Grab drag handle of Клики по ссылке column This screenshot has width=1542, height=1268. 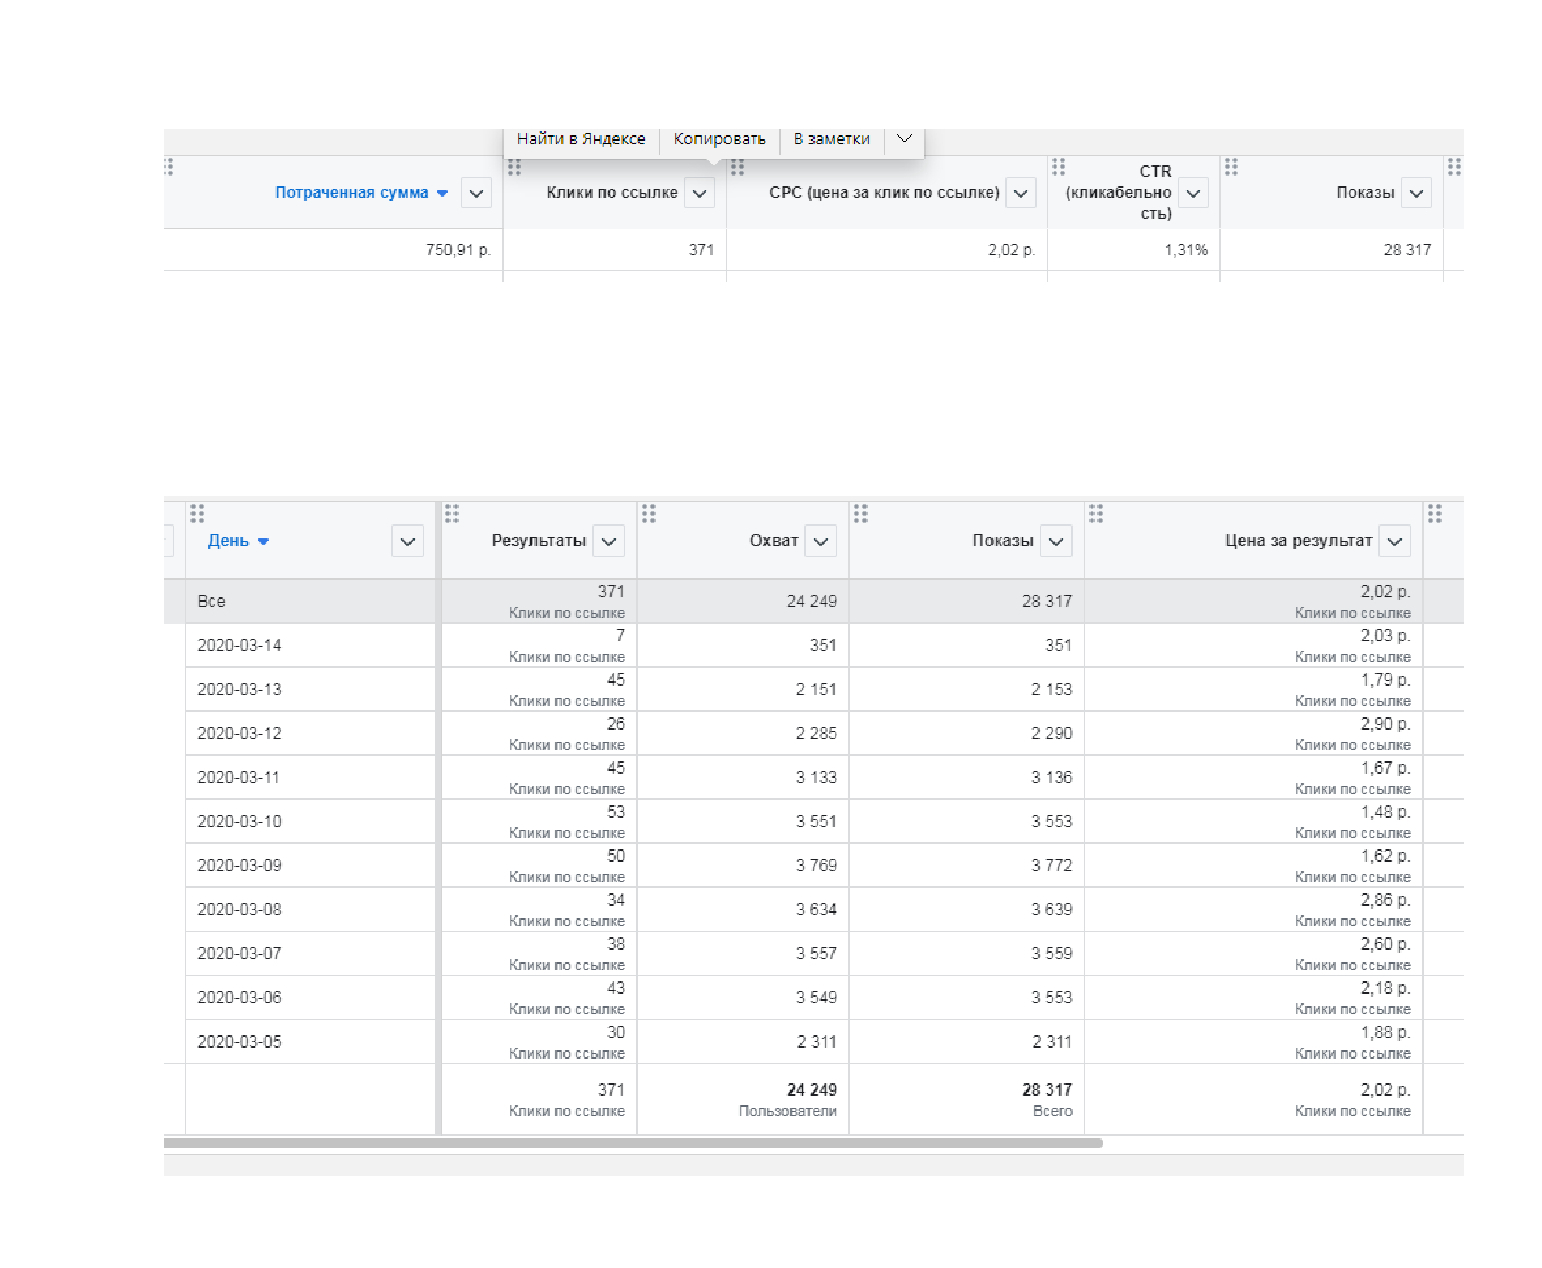514,167
